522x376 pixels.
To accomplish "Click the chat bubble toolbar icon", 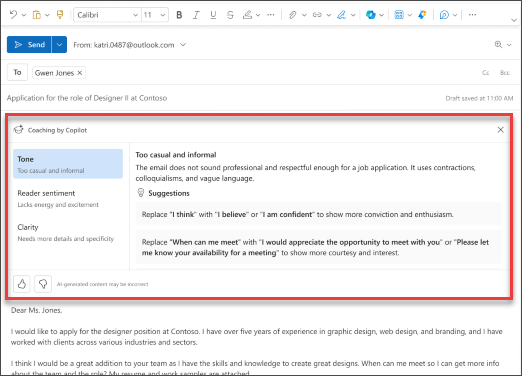I will (x=444, y=15).
